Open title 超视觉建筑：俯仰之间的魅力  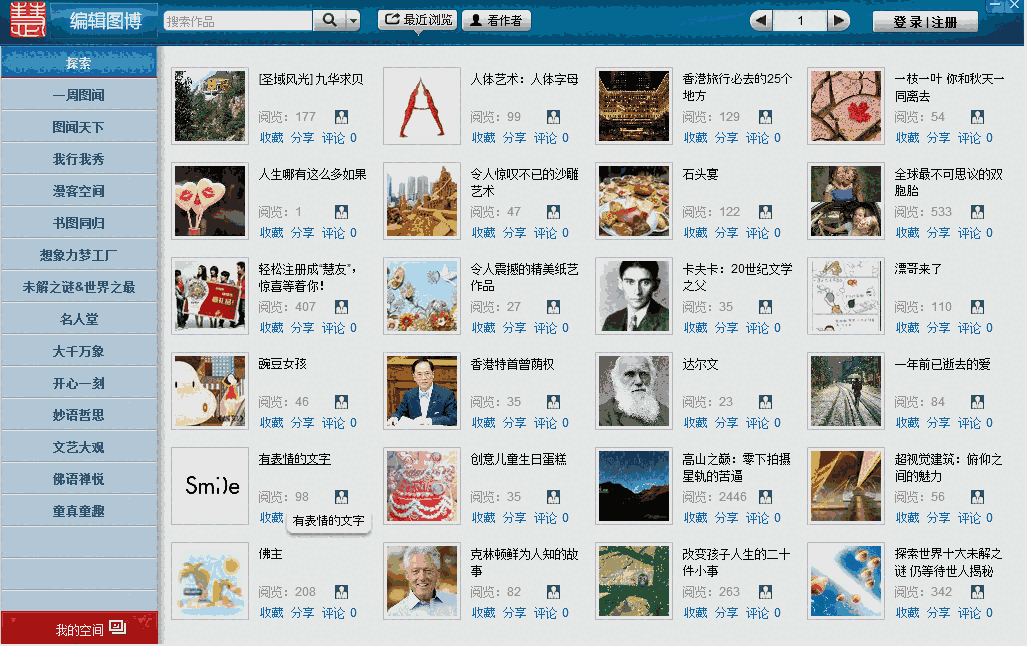(x=948, y=468)
